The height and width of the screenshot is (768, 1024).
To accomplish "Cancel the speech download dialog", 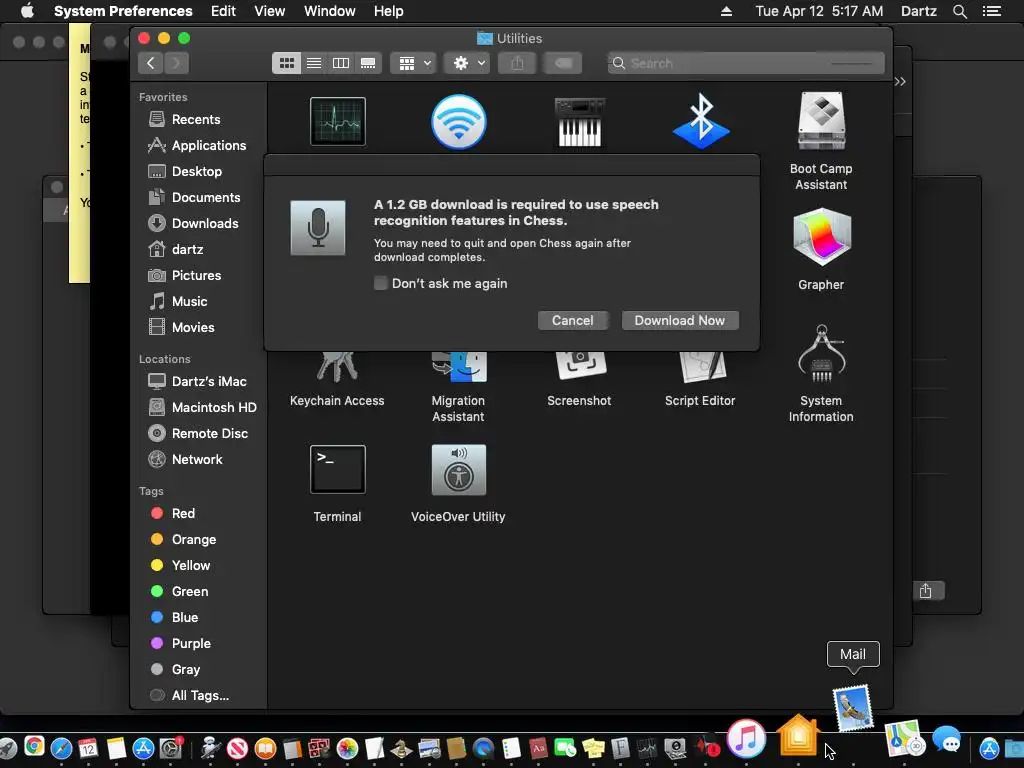I will (x=573, y=321).
